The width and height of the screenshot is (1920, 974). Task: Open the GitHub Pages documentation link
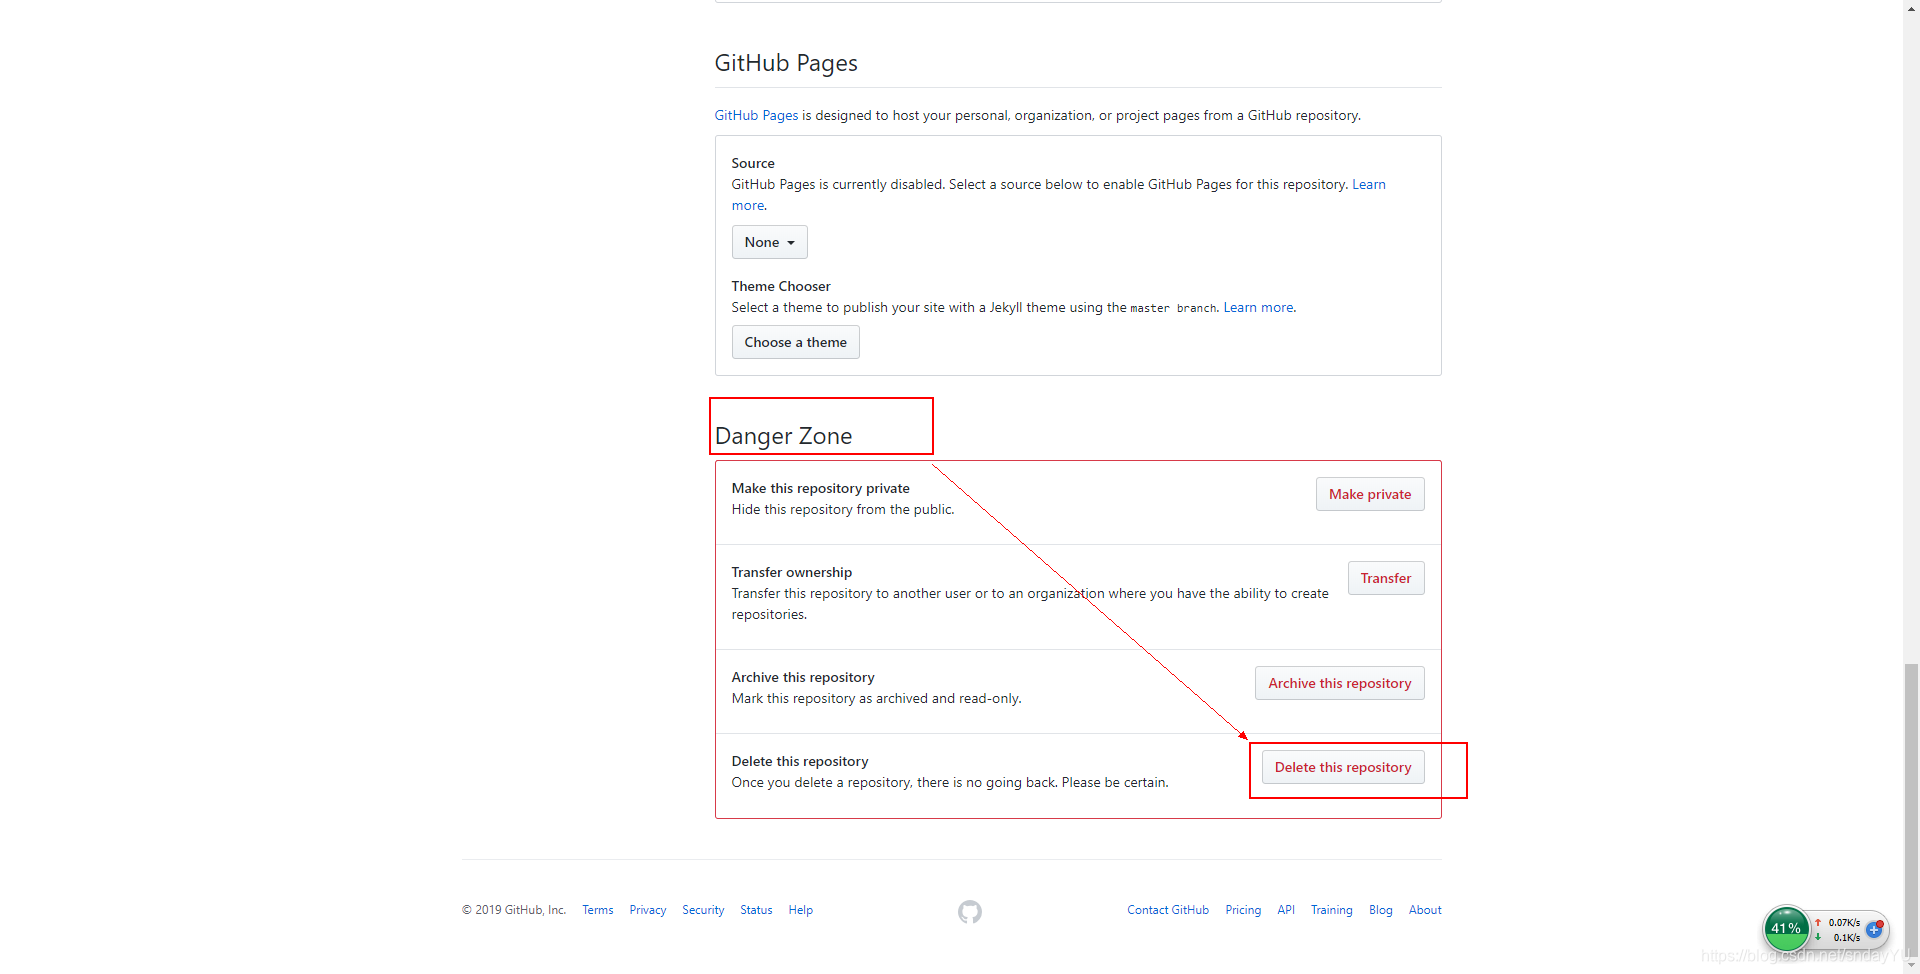point(756,115)
